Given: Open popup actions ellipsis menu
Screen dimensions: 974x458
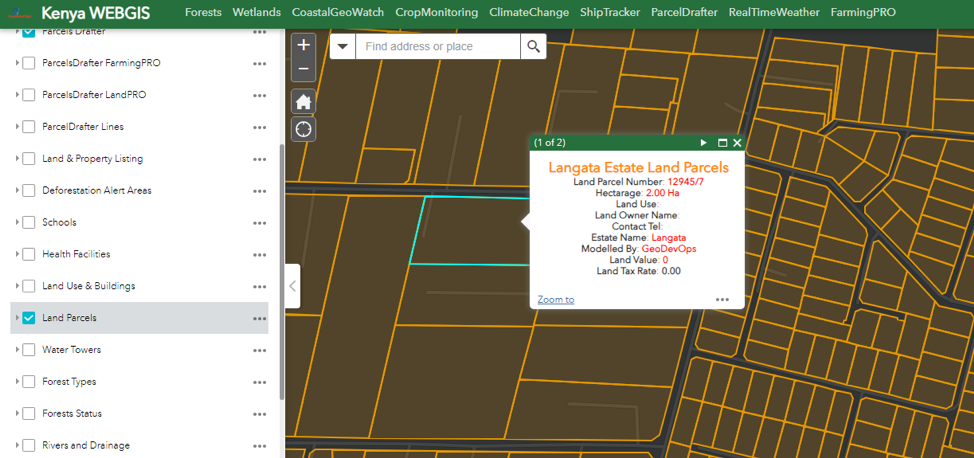Looking at the screenshot, I should pos(722,299).
